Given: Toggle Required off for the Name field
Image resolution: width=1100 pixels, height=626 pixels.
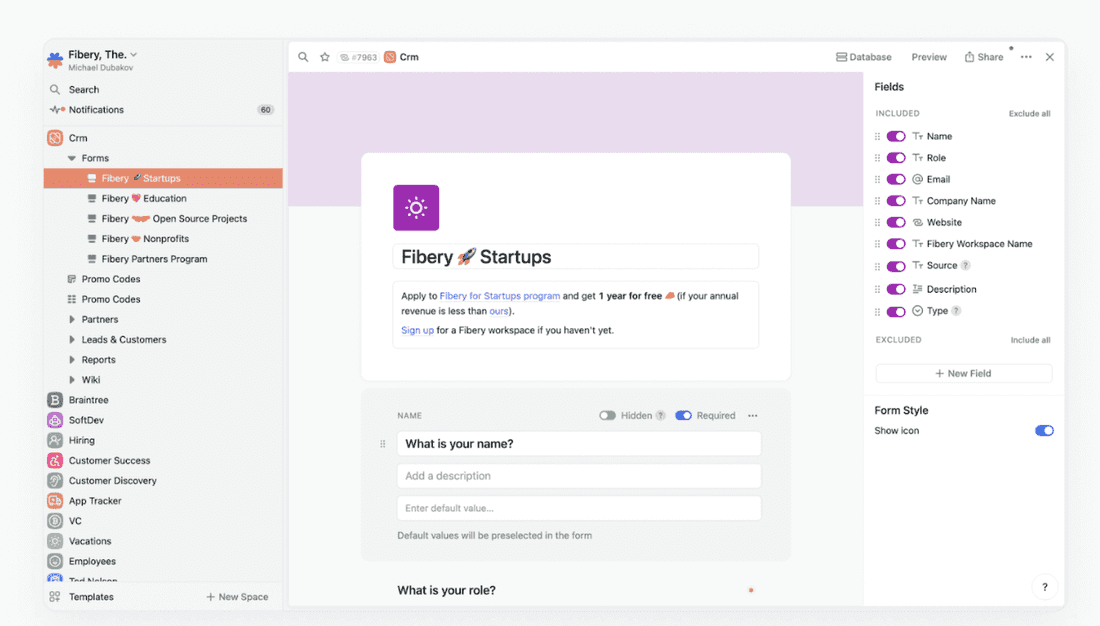Looking at the screenshot, I should pyautogui.click(x=683, y=415).
